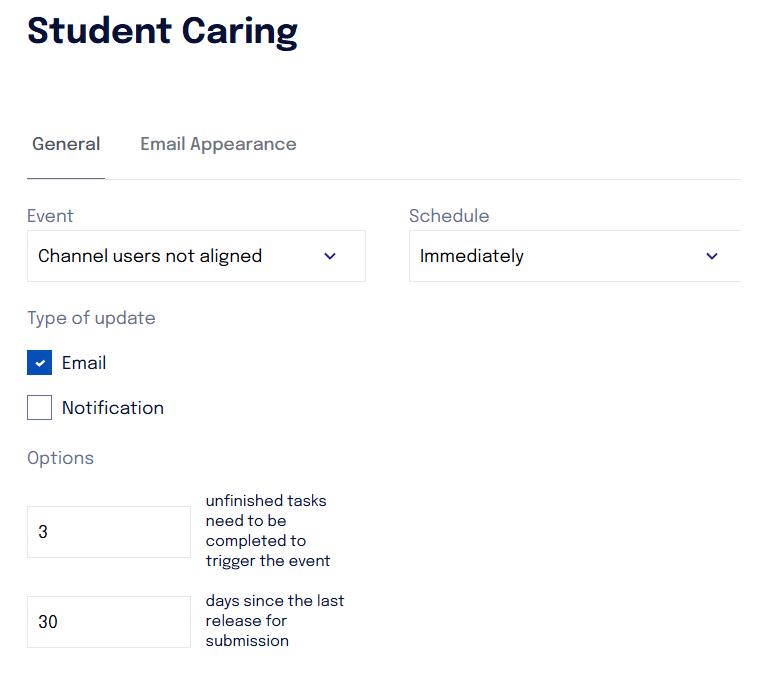
Task: Click the chevron arrow in the Schedule field
Action: point(711,256)
